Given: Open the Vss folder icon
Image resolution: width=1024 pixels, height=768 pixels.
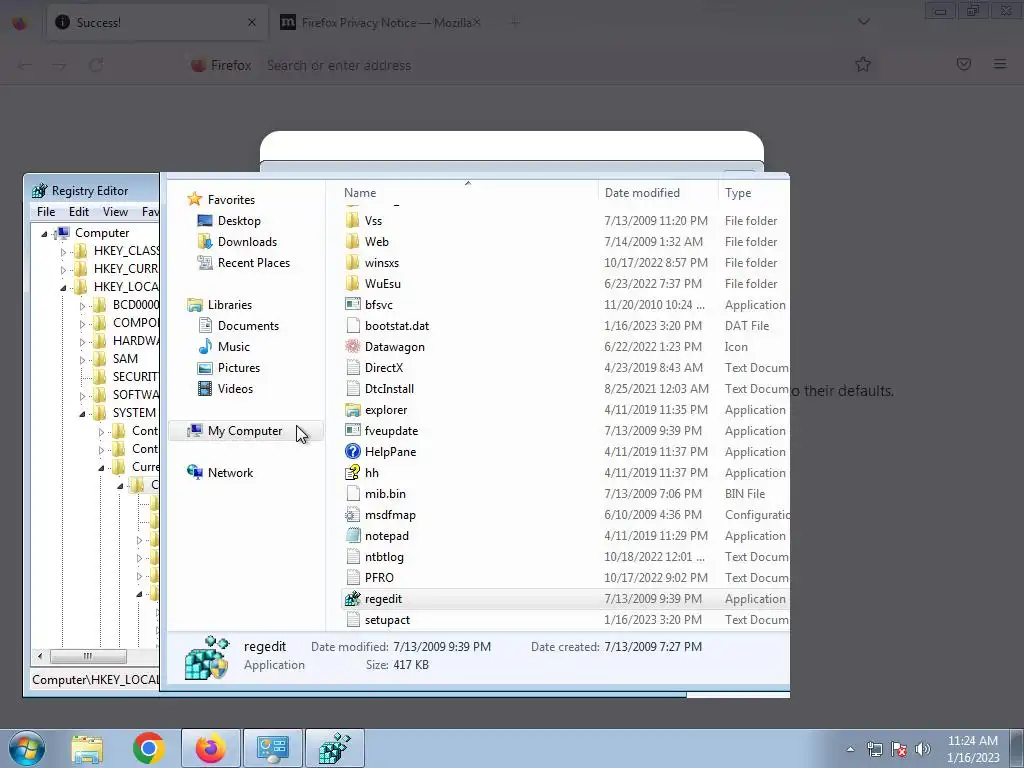Looking at the screenshot, I should coord(353,221).
